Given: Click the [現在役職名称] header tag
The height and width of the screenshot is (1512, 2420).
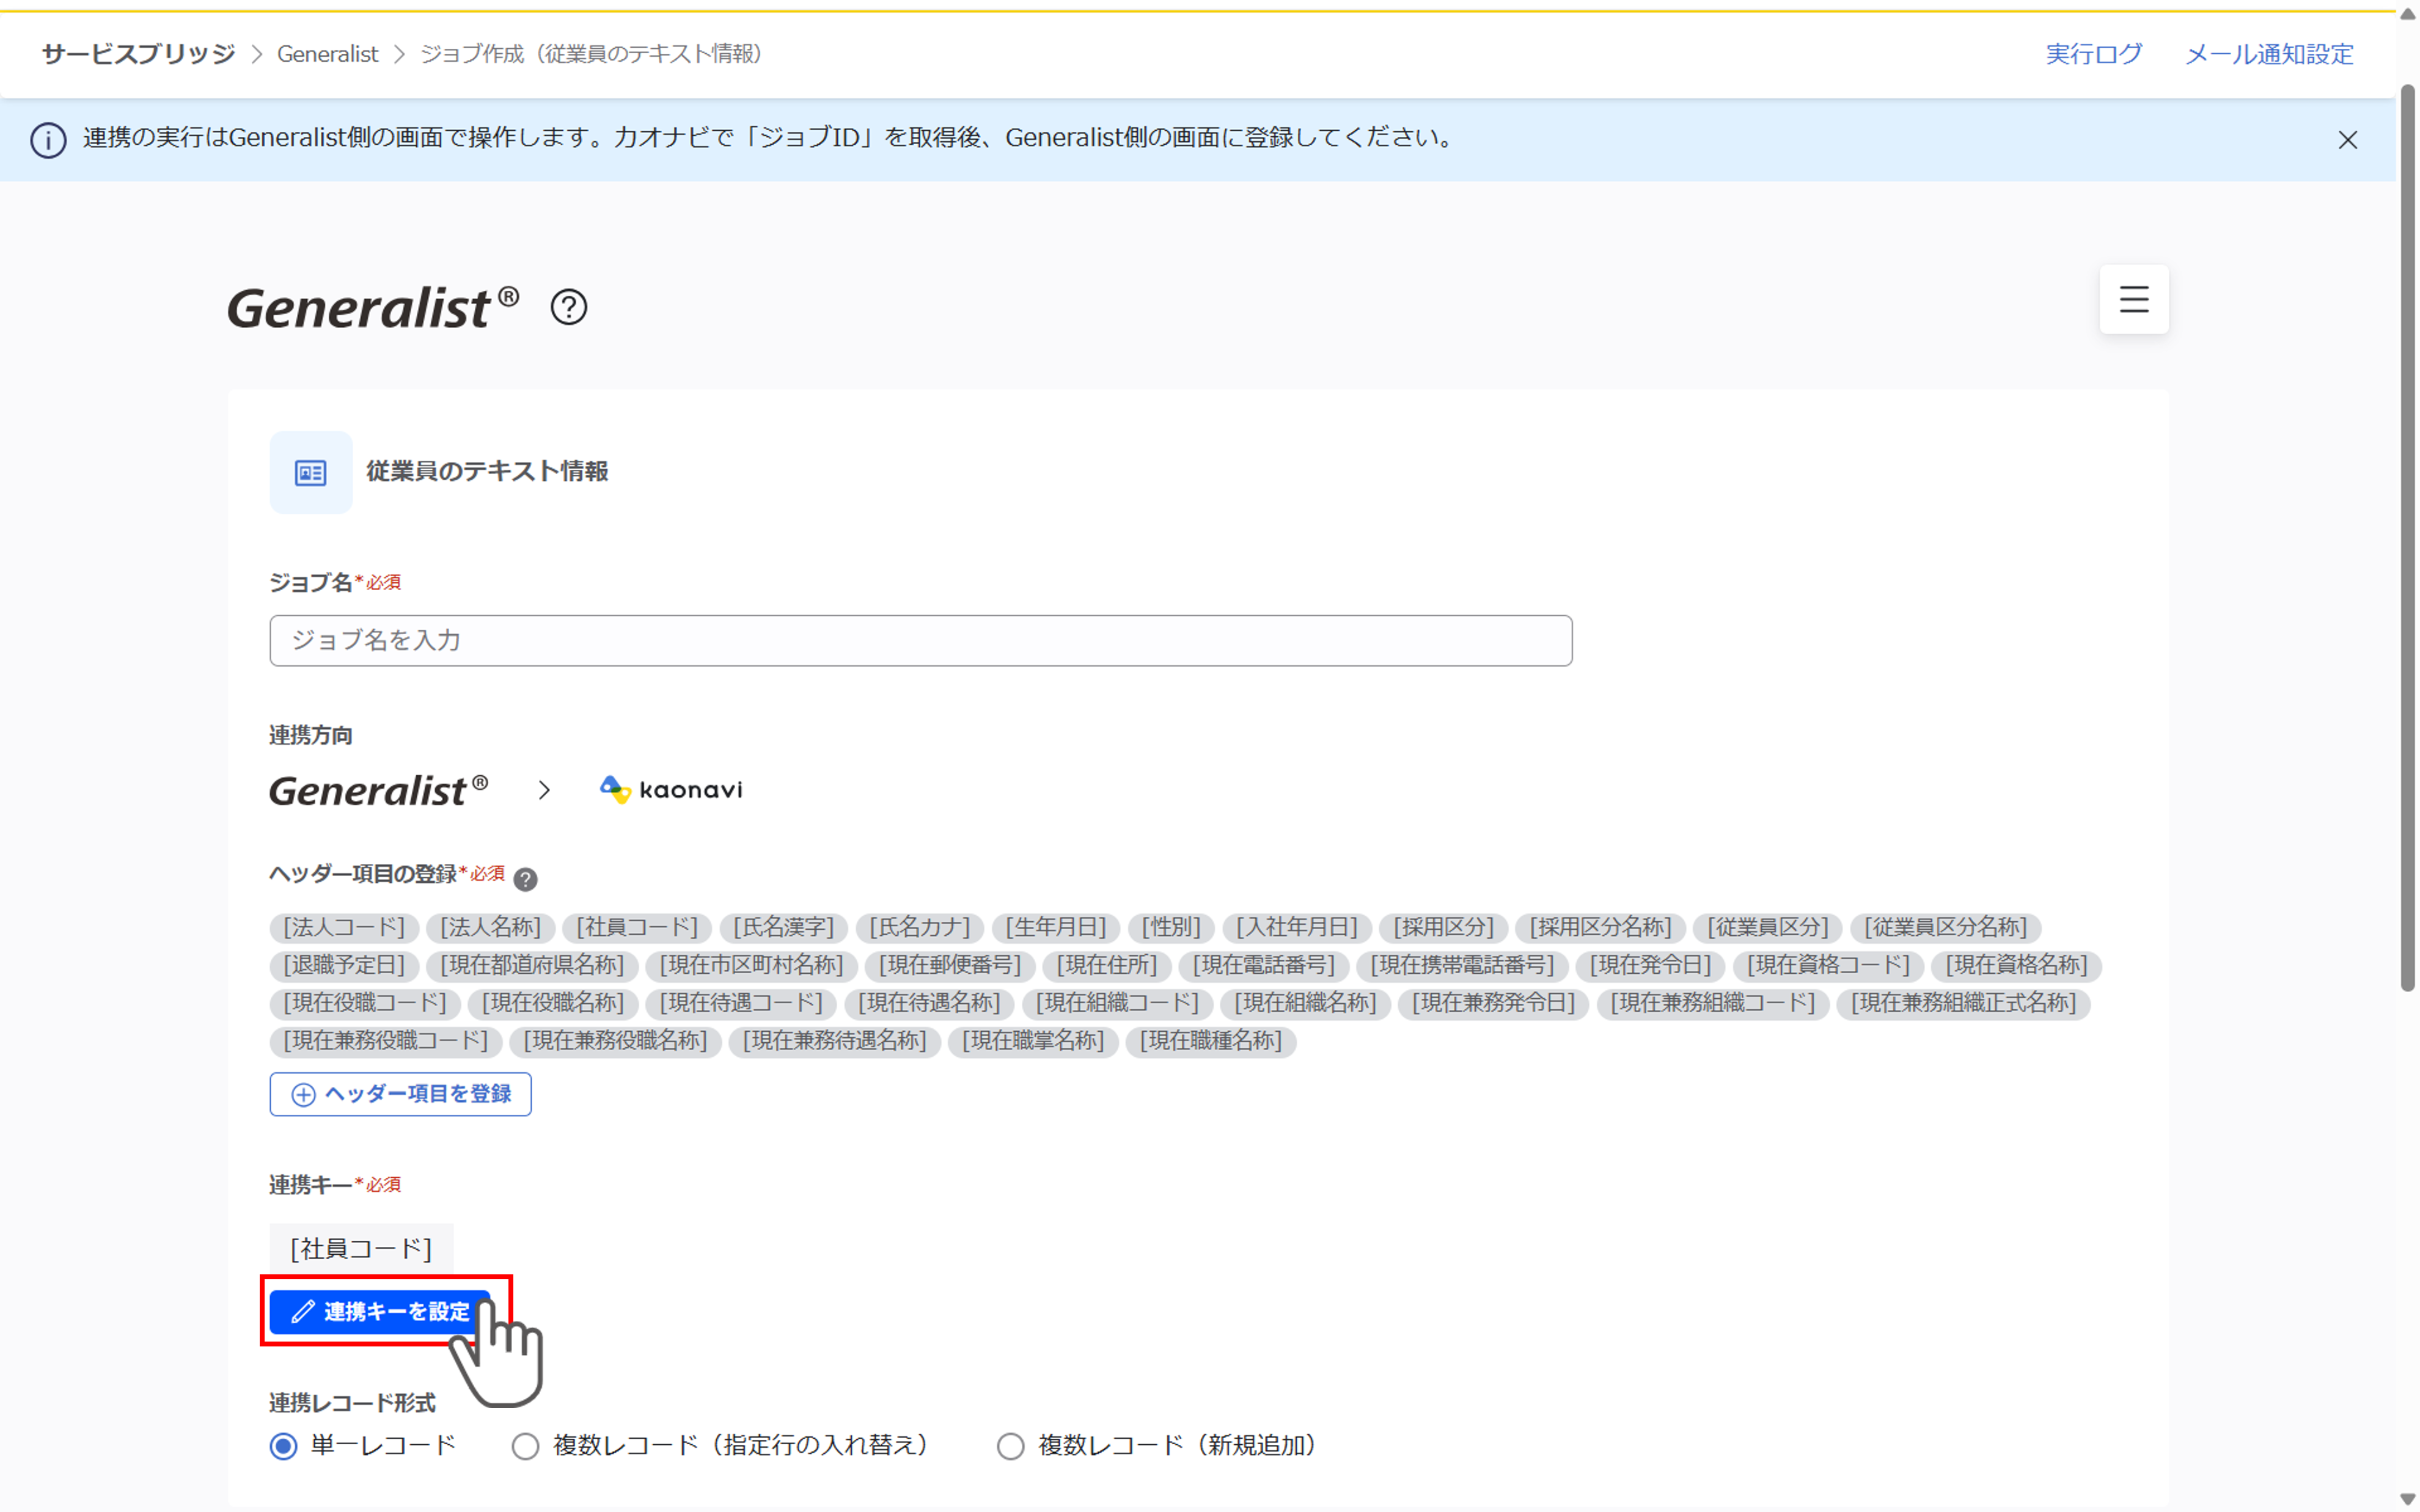Looking at the screenshot, I should [x=553, y=1004].
